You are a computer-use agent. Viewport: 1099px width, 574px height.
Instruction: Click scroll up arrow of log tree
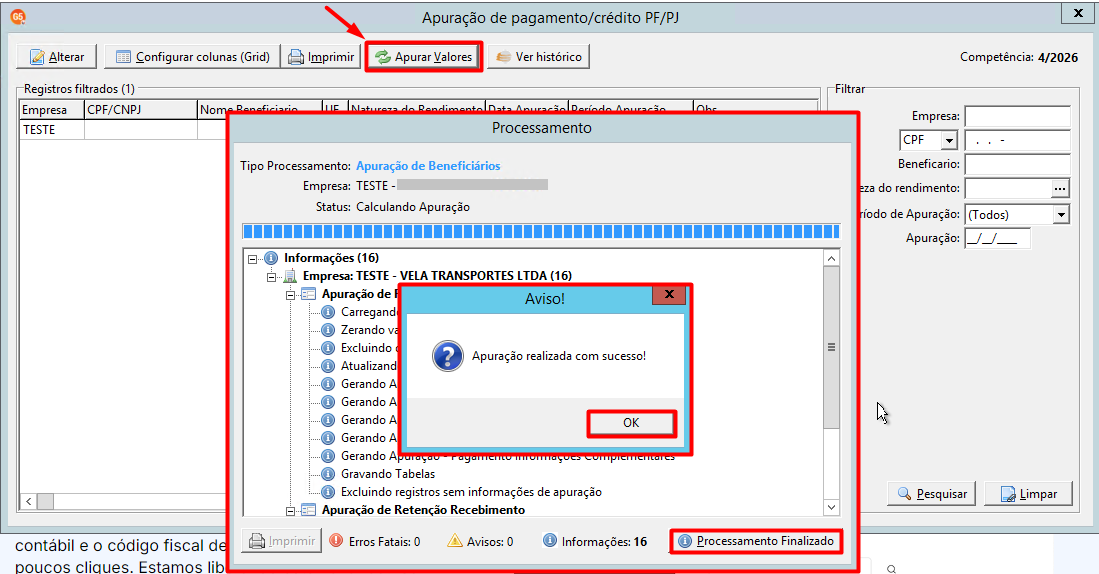click(x=831, y=259)
